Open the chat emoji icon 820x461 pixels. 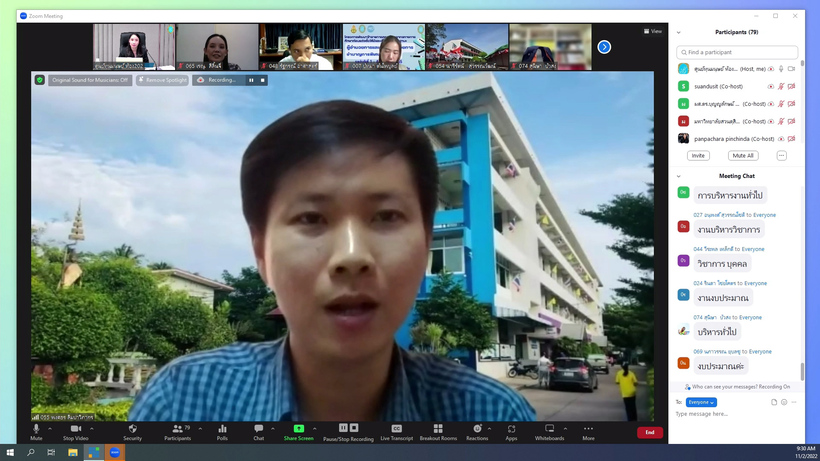pyautogui.click(x=784, y=402)
